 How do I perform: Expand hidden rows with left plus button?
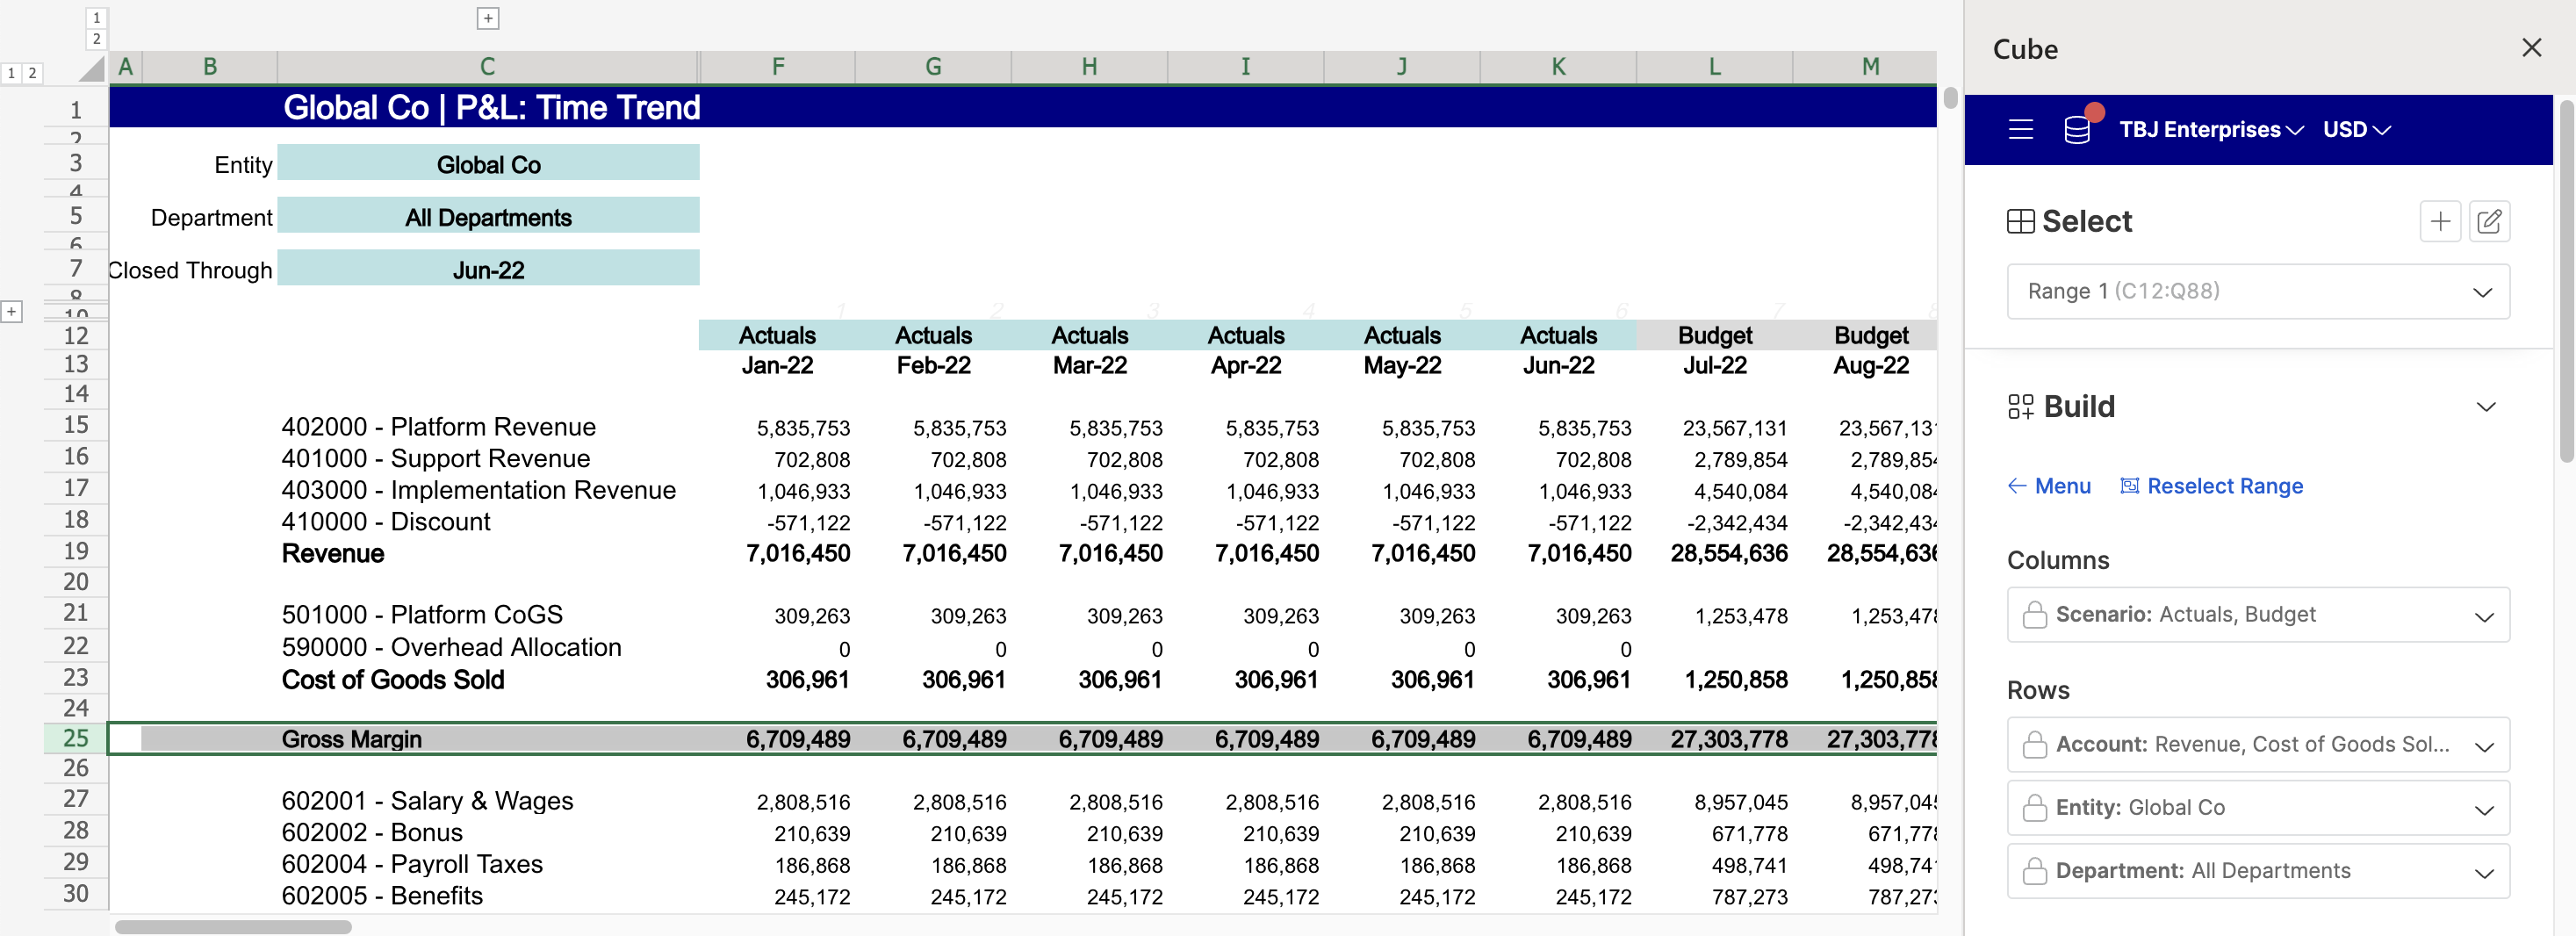click(x=11, y=312)
